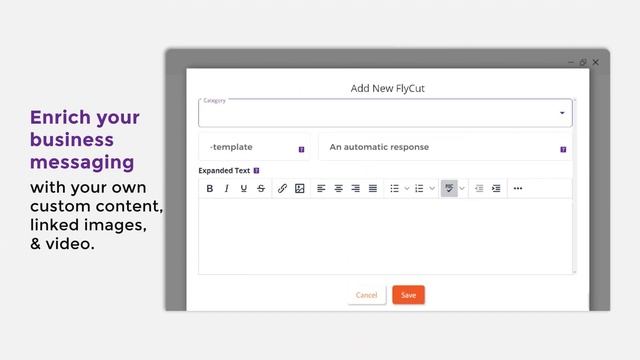Insert an image into Expanded Text

pos(300,188)
